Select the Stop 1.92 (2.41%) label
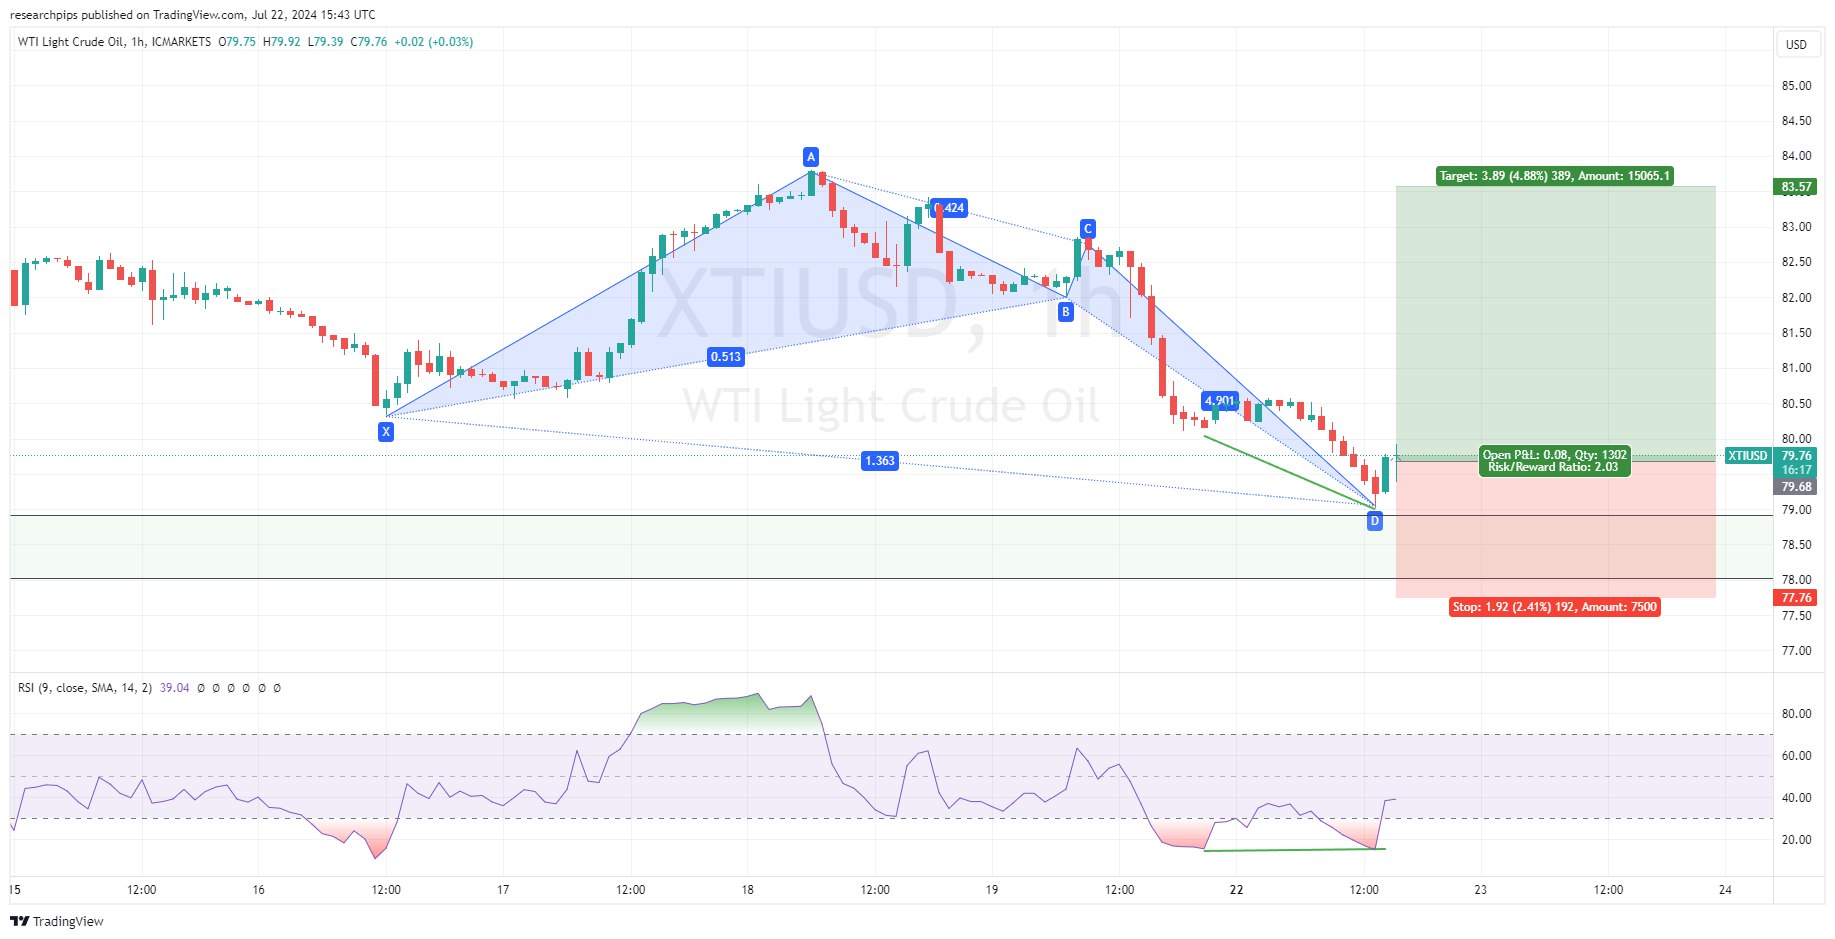This screenshot has height=939, width=1835. pyautogui.click(x=1555, y=607)
